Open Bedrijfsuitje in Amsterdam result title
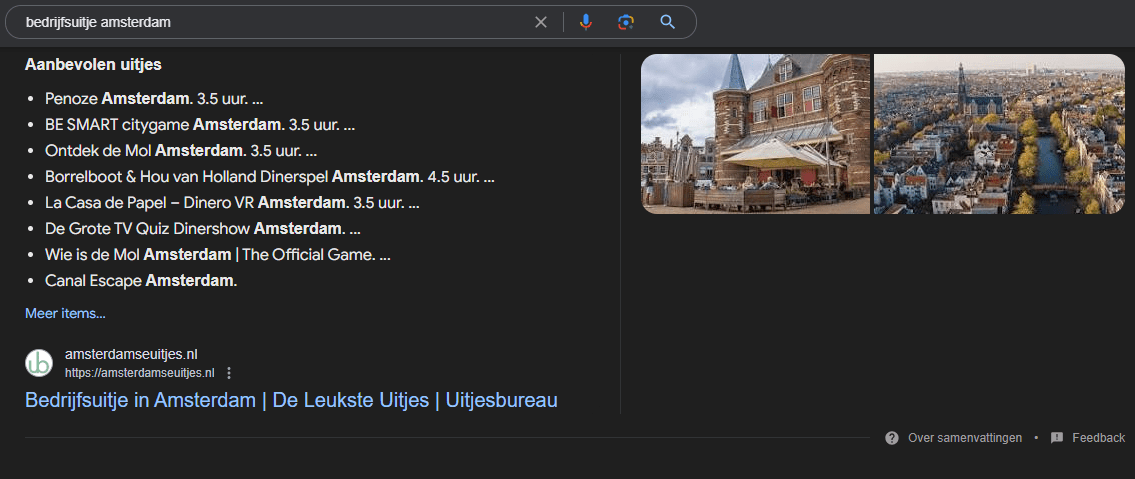 click(291, 400)
